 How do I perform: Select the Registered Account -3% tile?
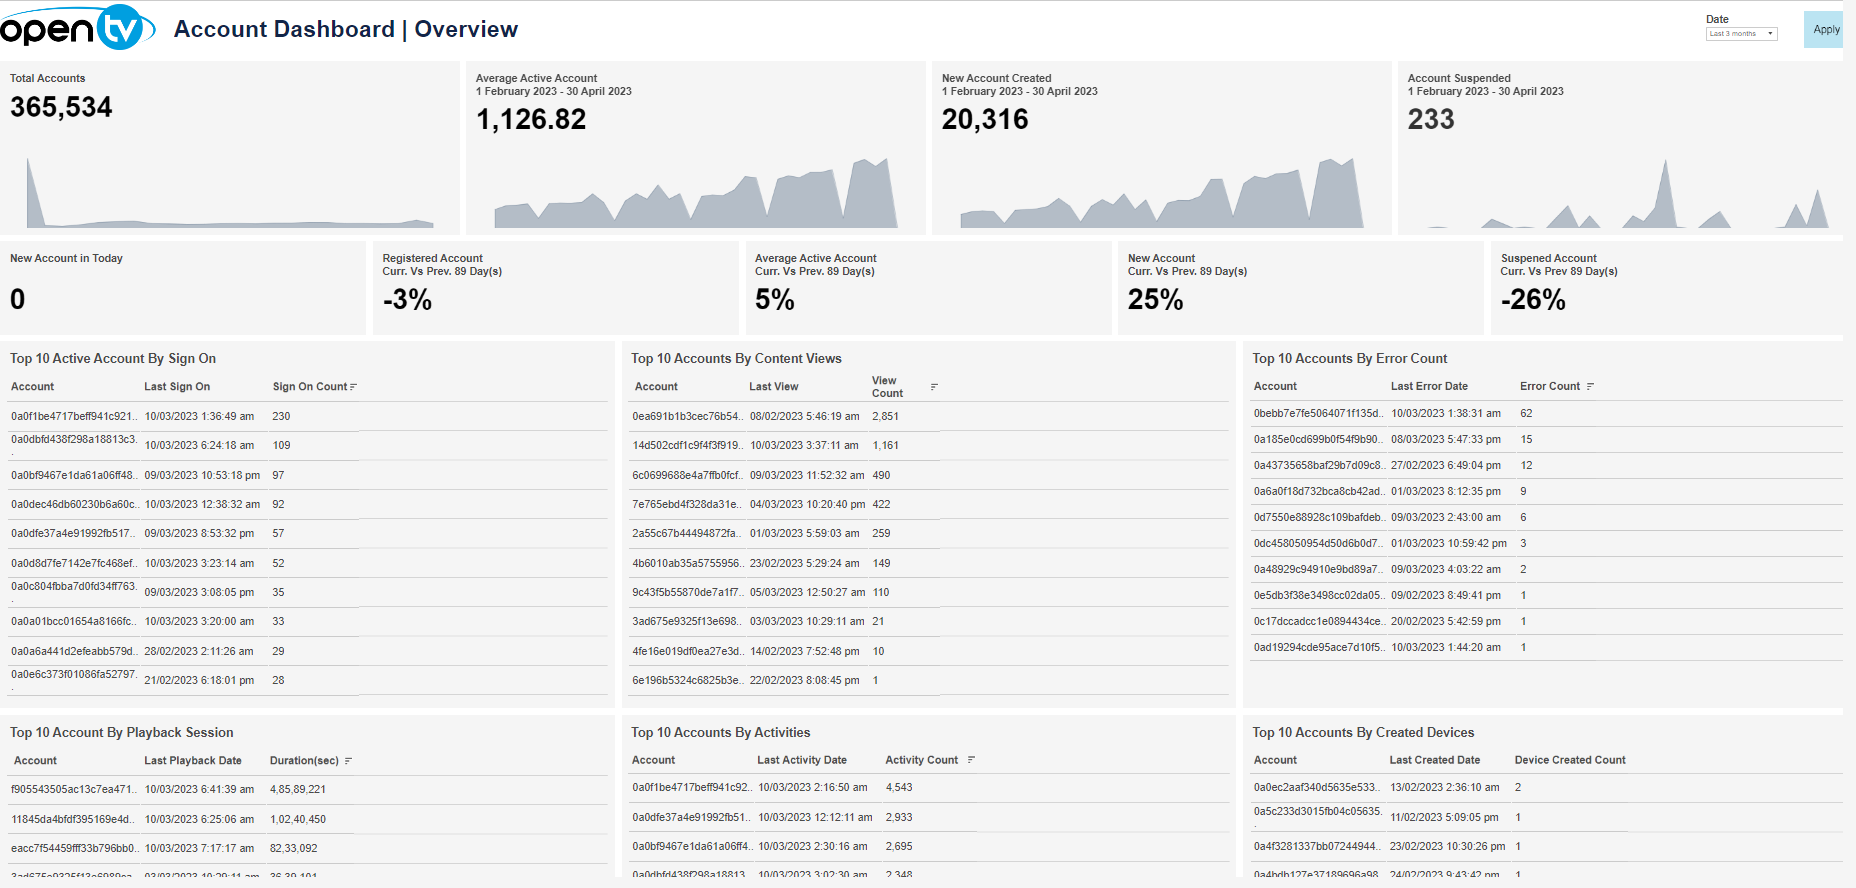click(x=555, y=288)
